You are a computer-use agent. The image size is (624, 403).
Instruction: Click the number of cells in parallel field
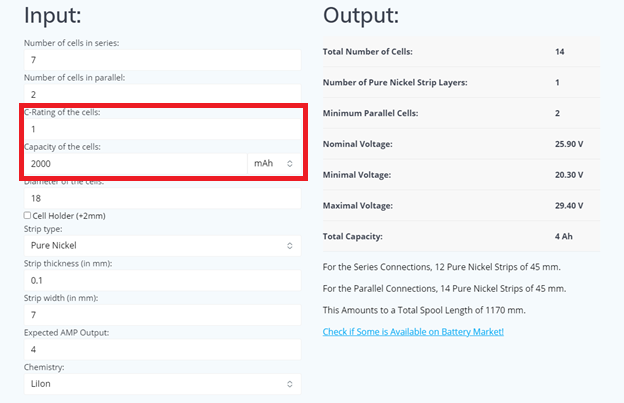161,94
